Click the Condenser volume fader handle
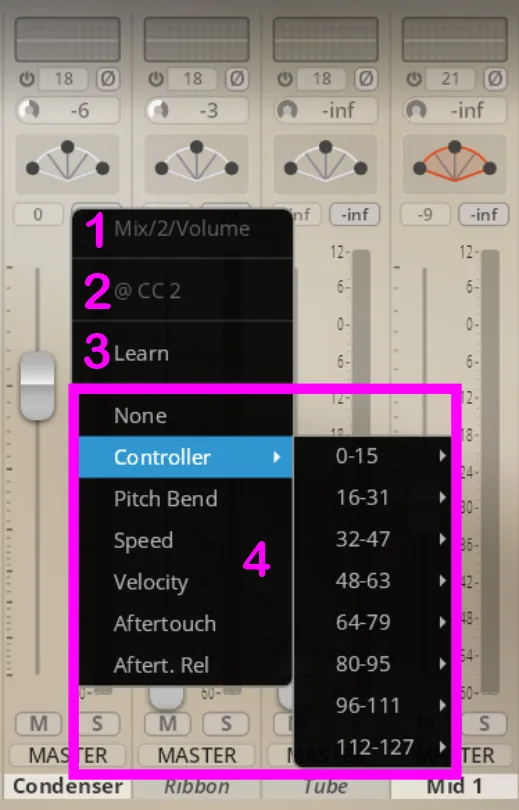 [37, 385]
